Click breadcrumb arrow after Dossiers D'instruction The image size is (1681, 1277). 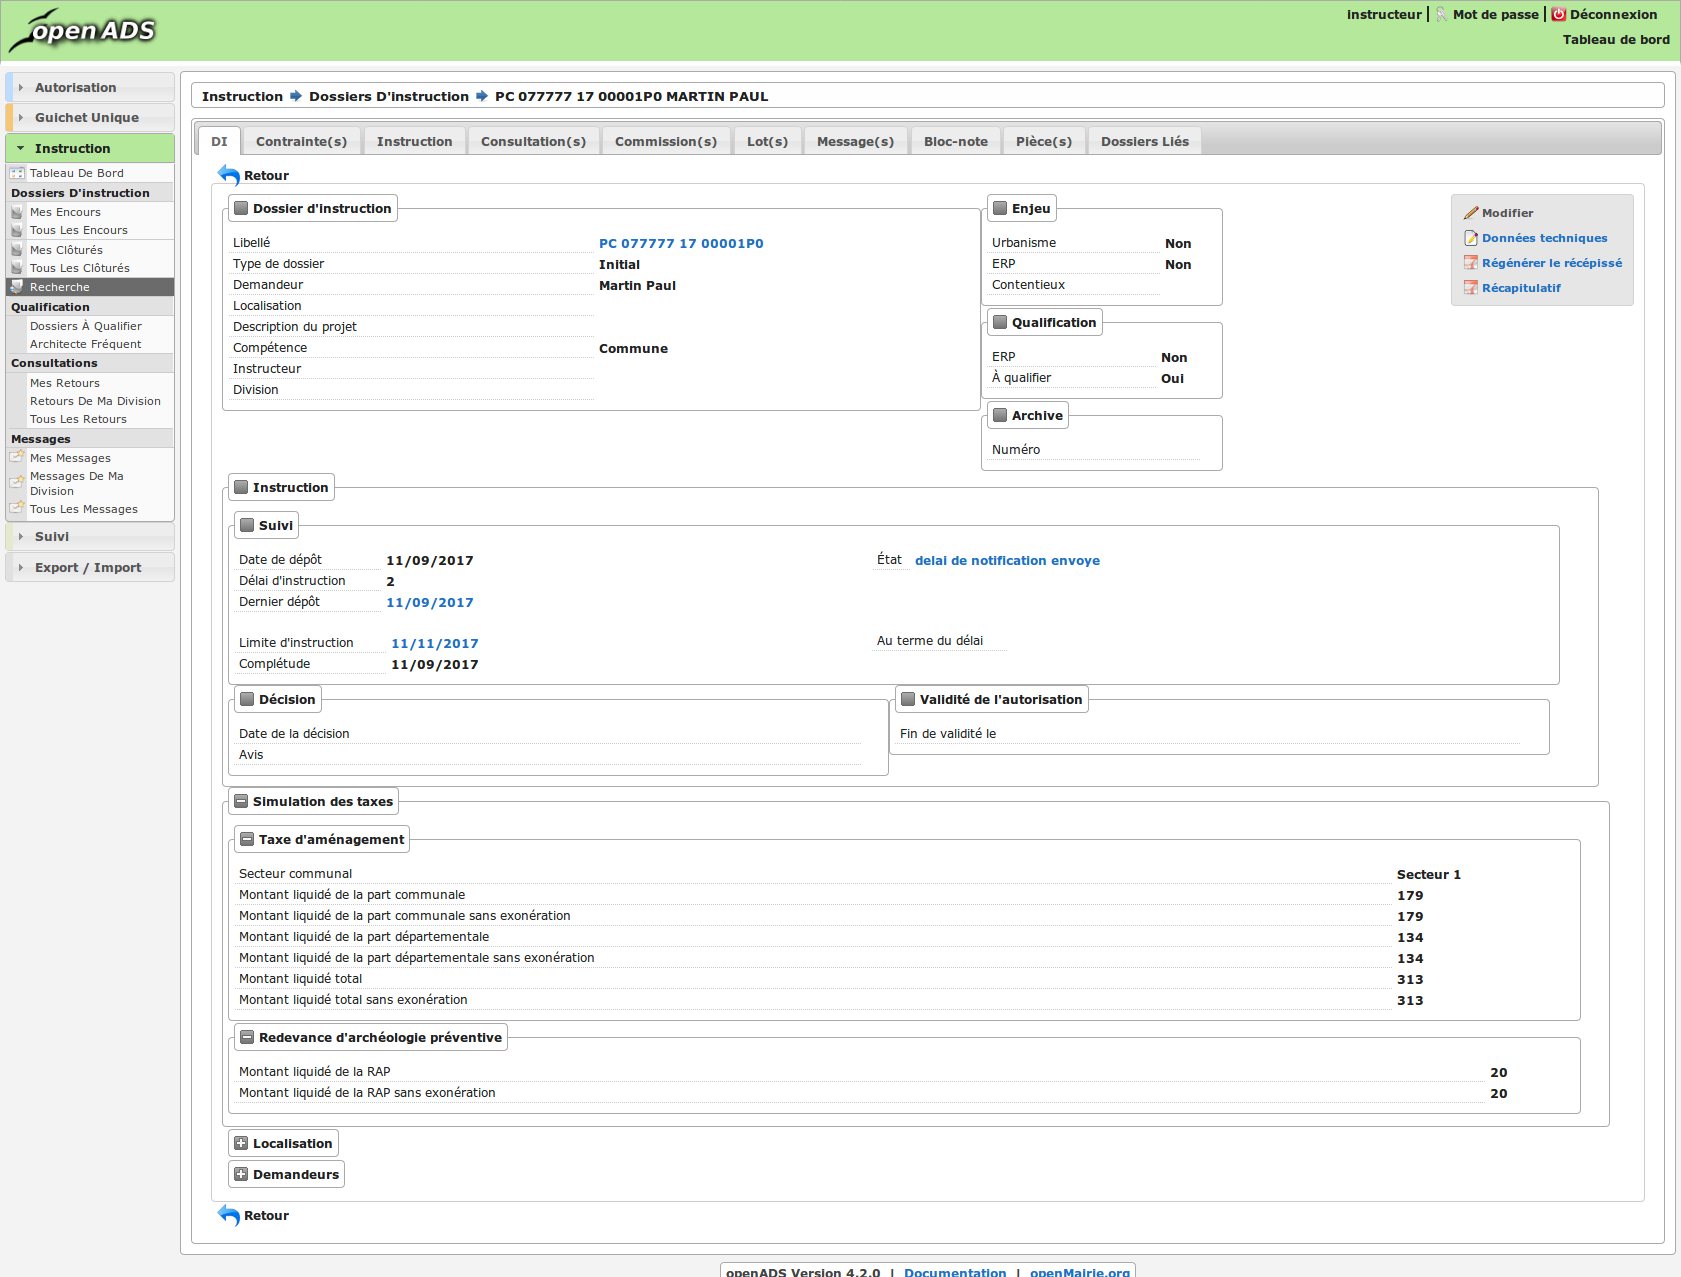482,96
